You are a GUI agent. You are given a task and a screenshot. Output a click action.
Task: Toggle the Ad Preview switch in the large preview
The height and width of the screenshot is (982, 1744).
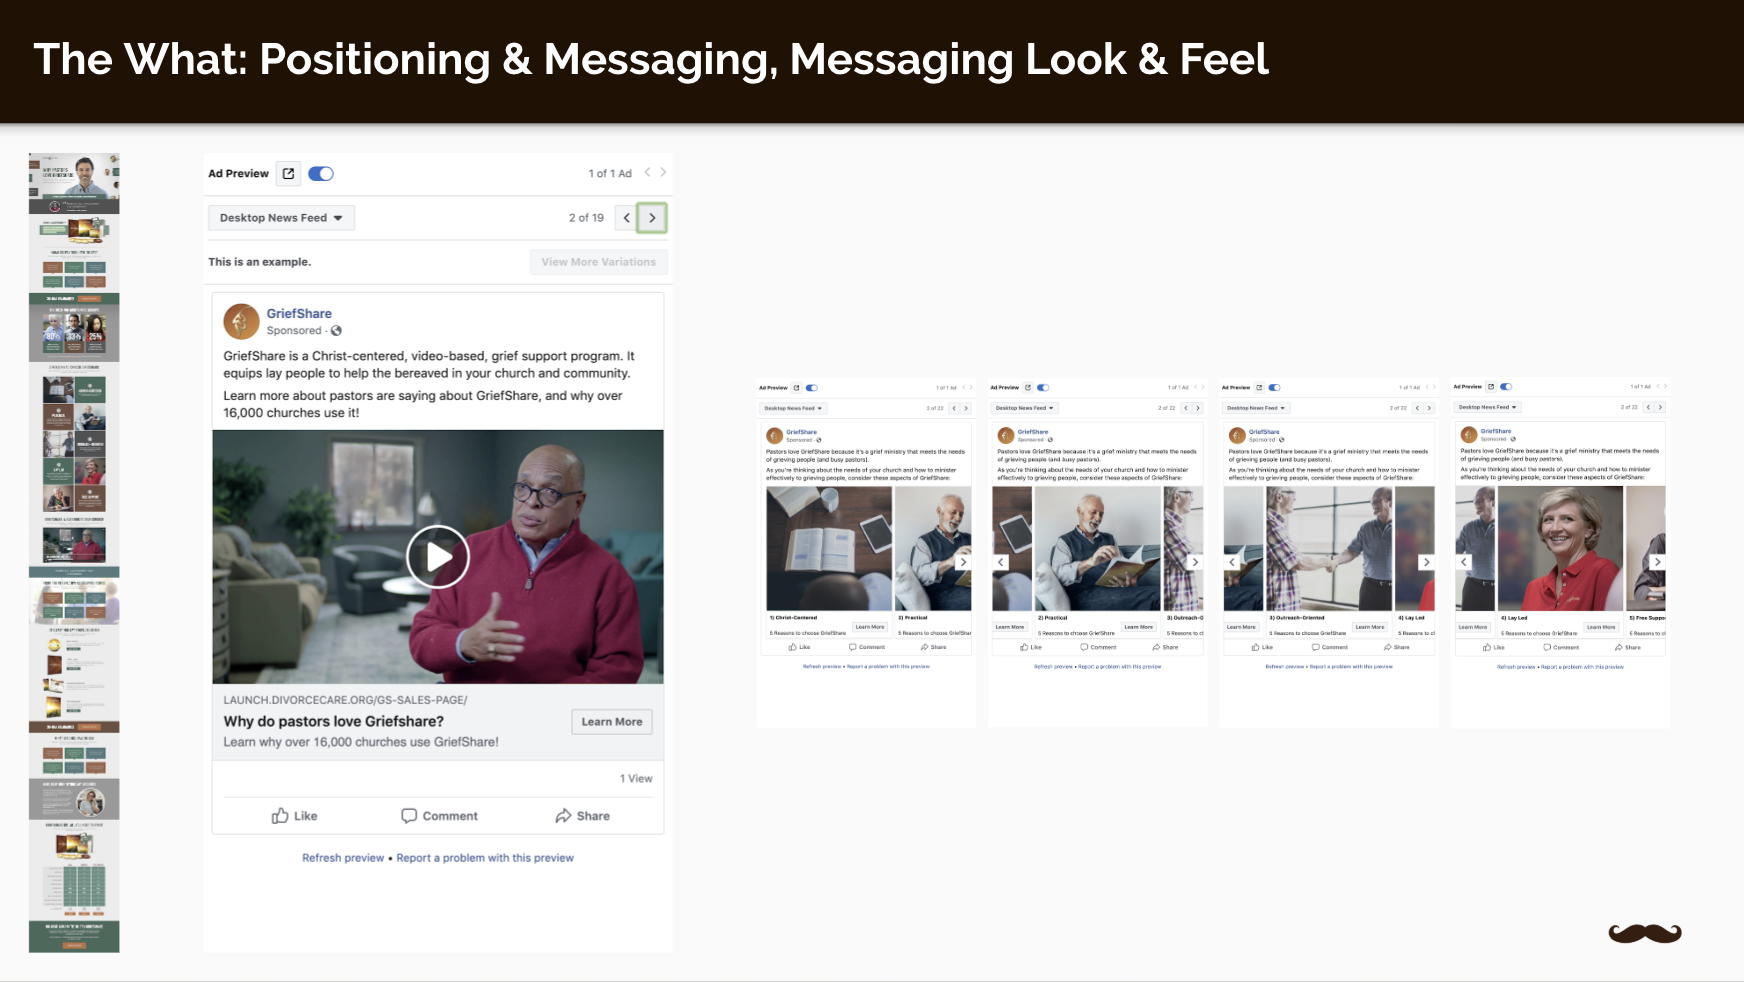[321, 174]
